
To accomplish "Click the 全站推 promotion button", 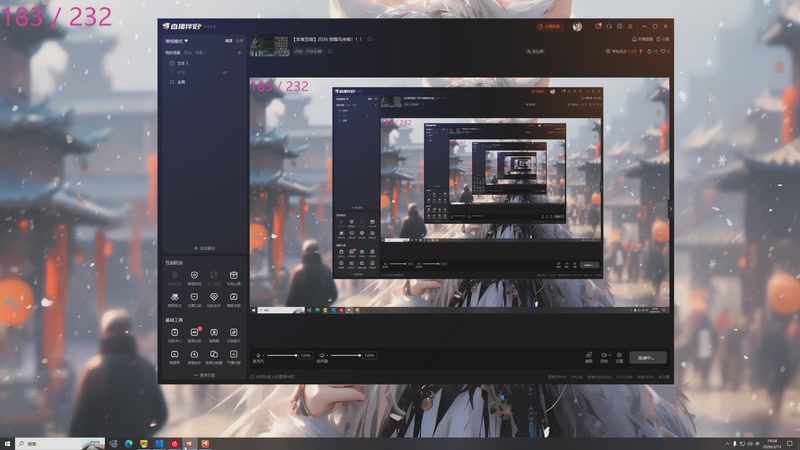I will 535,52.
